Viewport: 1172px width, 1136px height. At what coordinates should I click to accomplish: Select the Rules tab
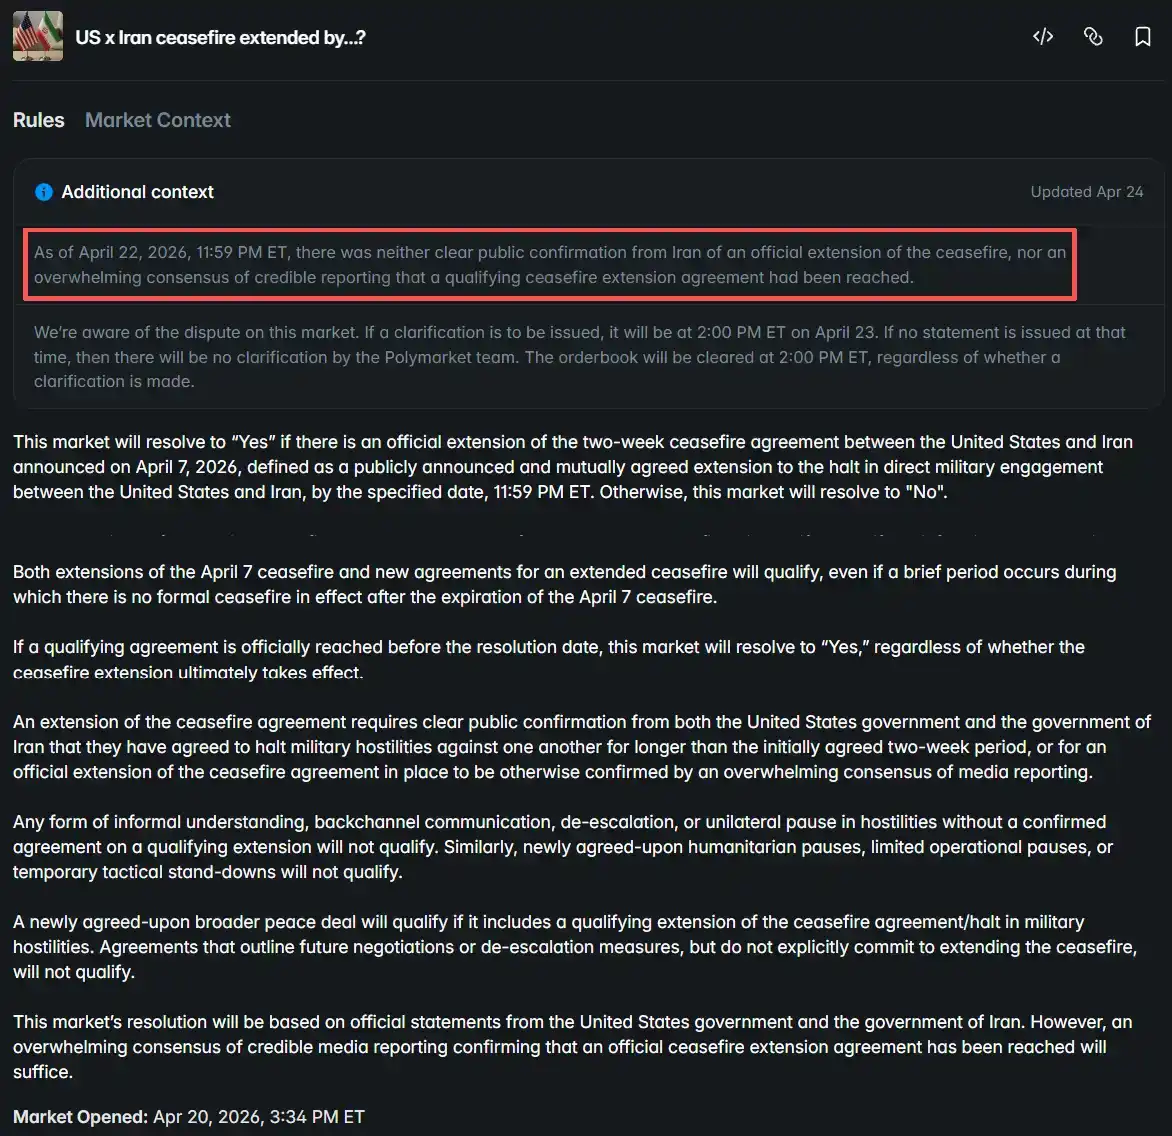tap(39, 120)
